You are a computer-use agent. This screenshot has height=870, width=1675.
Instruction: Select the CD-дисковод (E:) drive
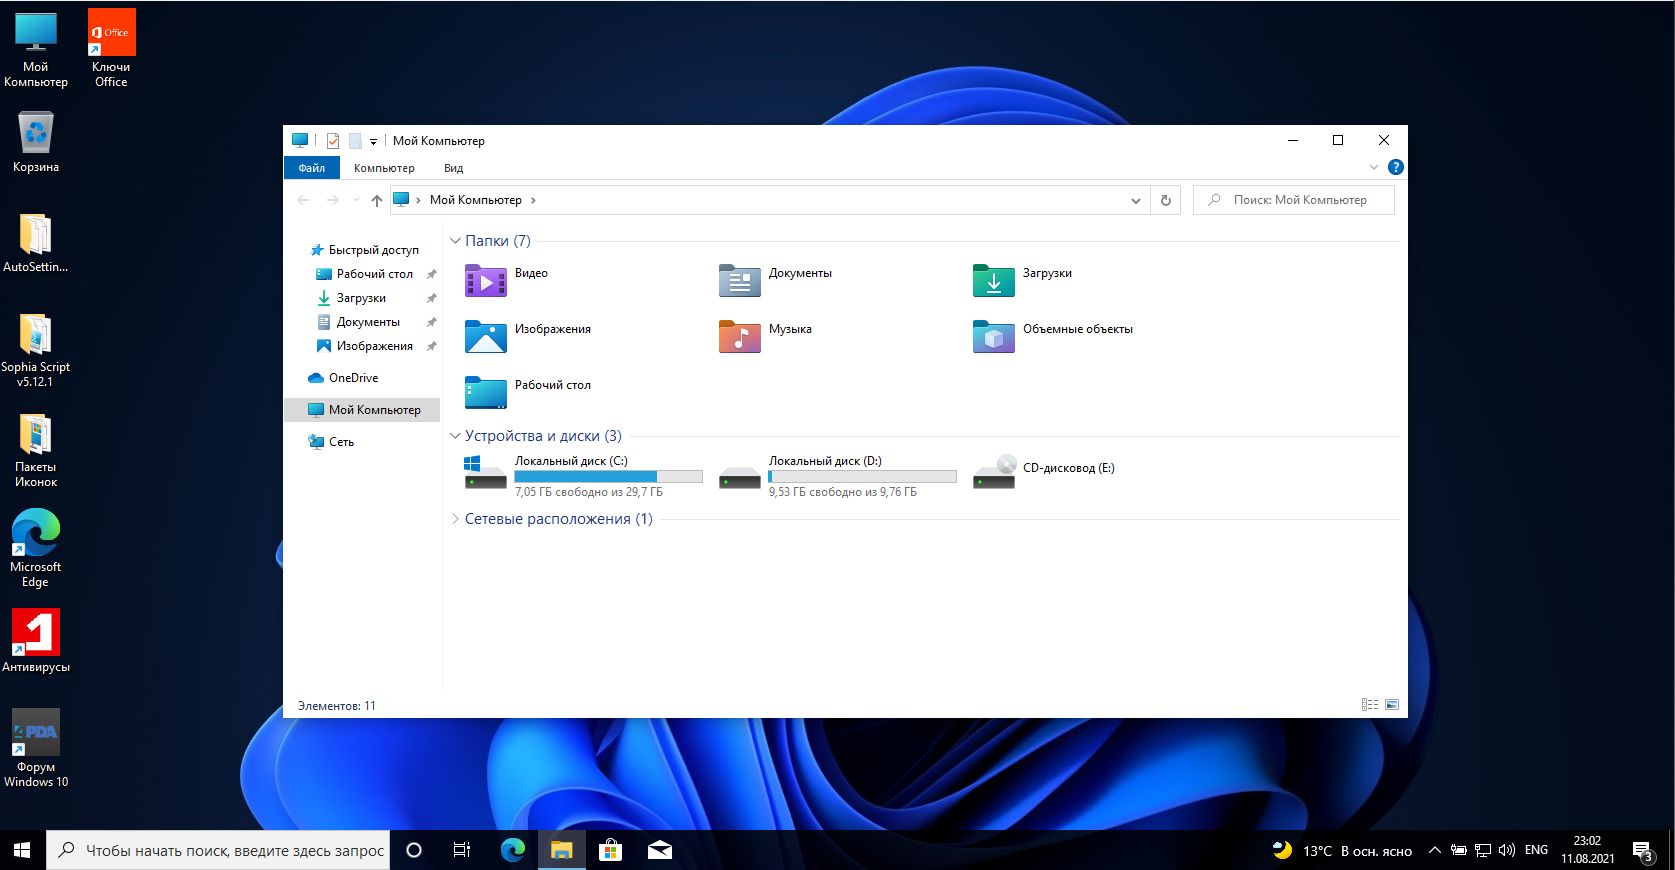pos(1067,468)
